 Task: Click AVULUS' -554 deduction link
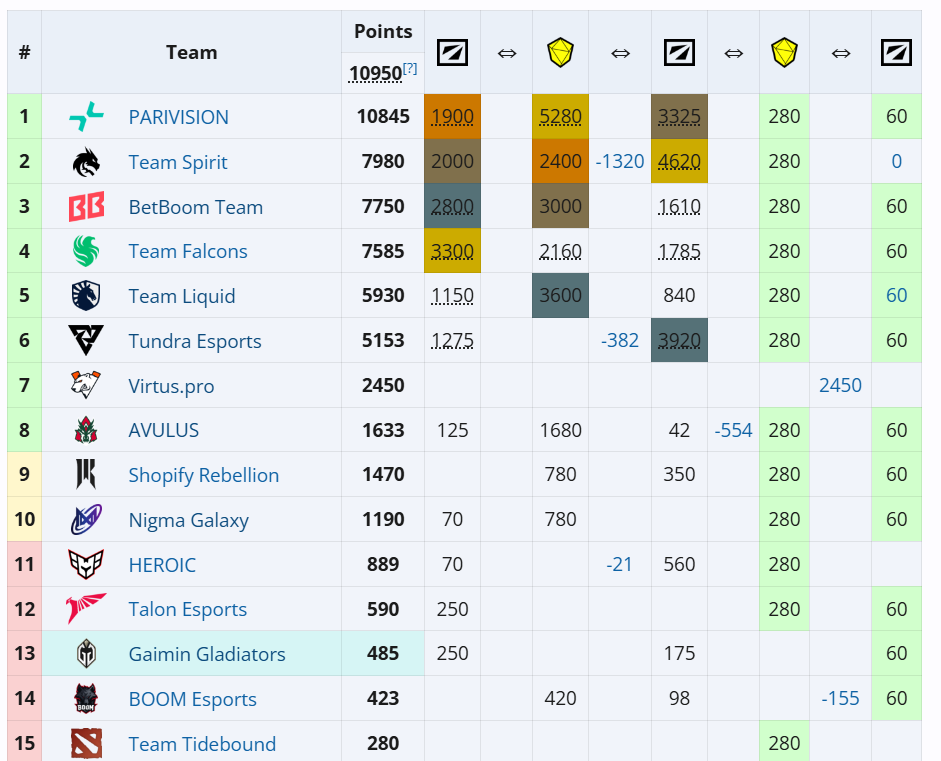click(733, 430)
